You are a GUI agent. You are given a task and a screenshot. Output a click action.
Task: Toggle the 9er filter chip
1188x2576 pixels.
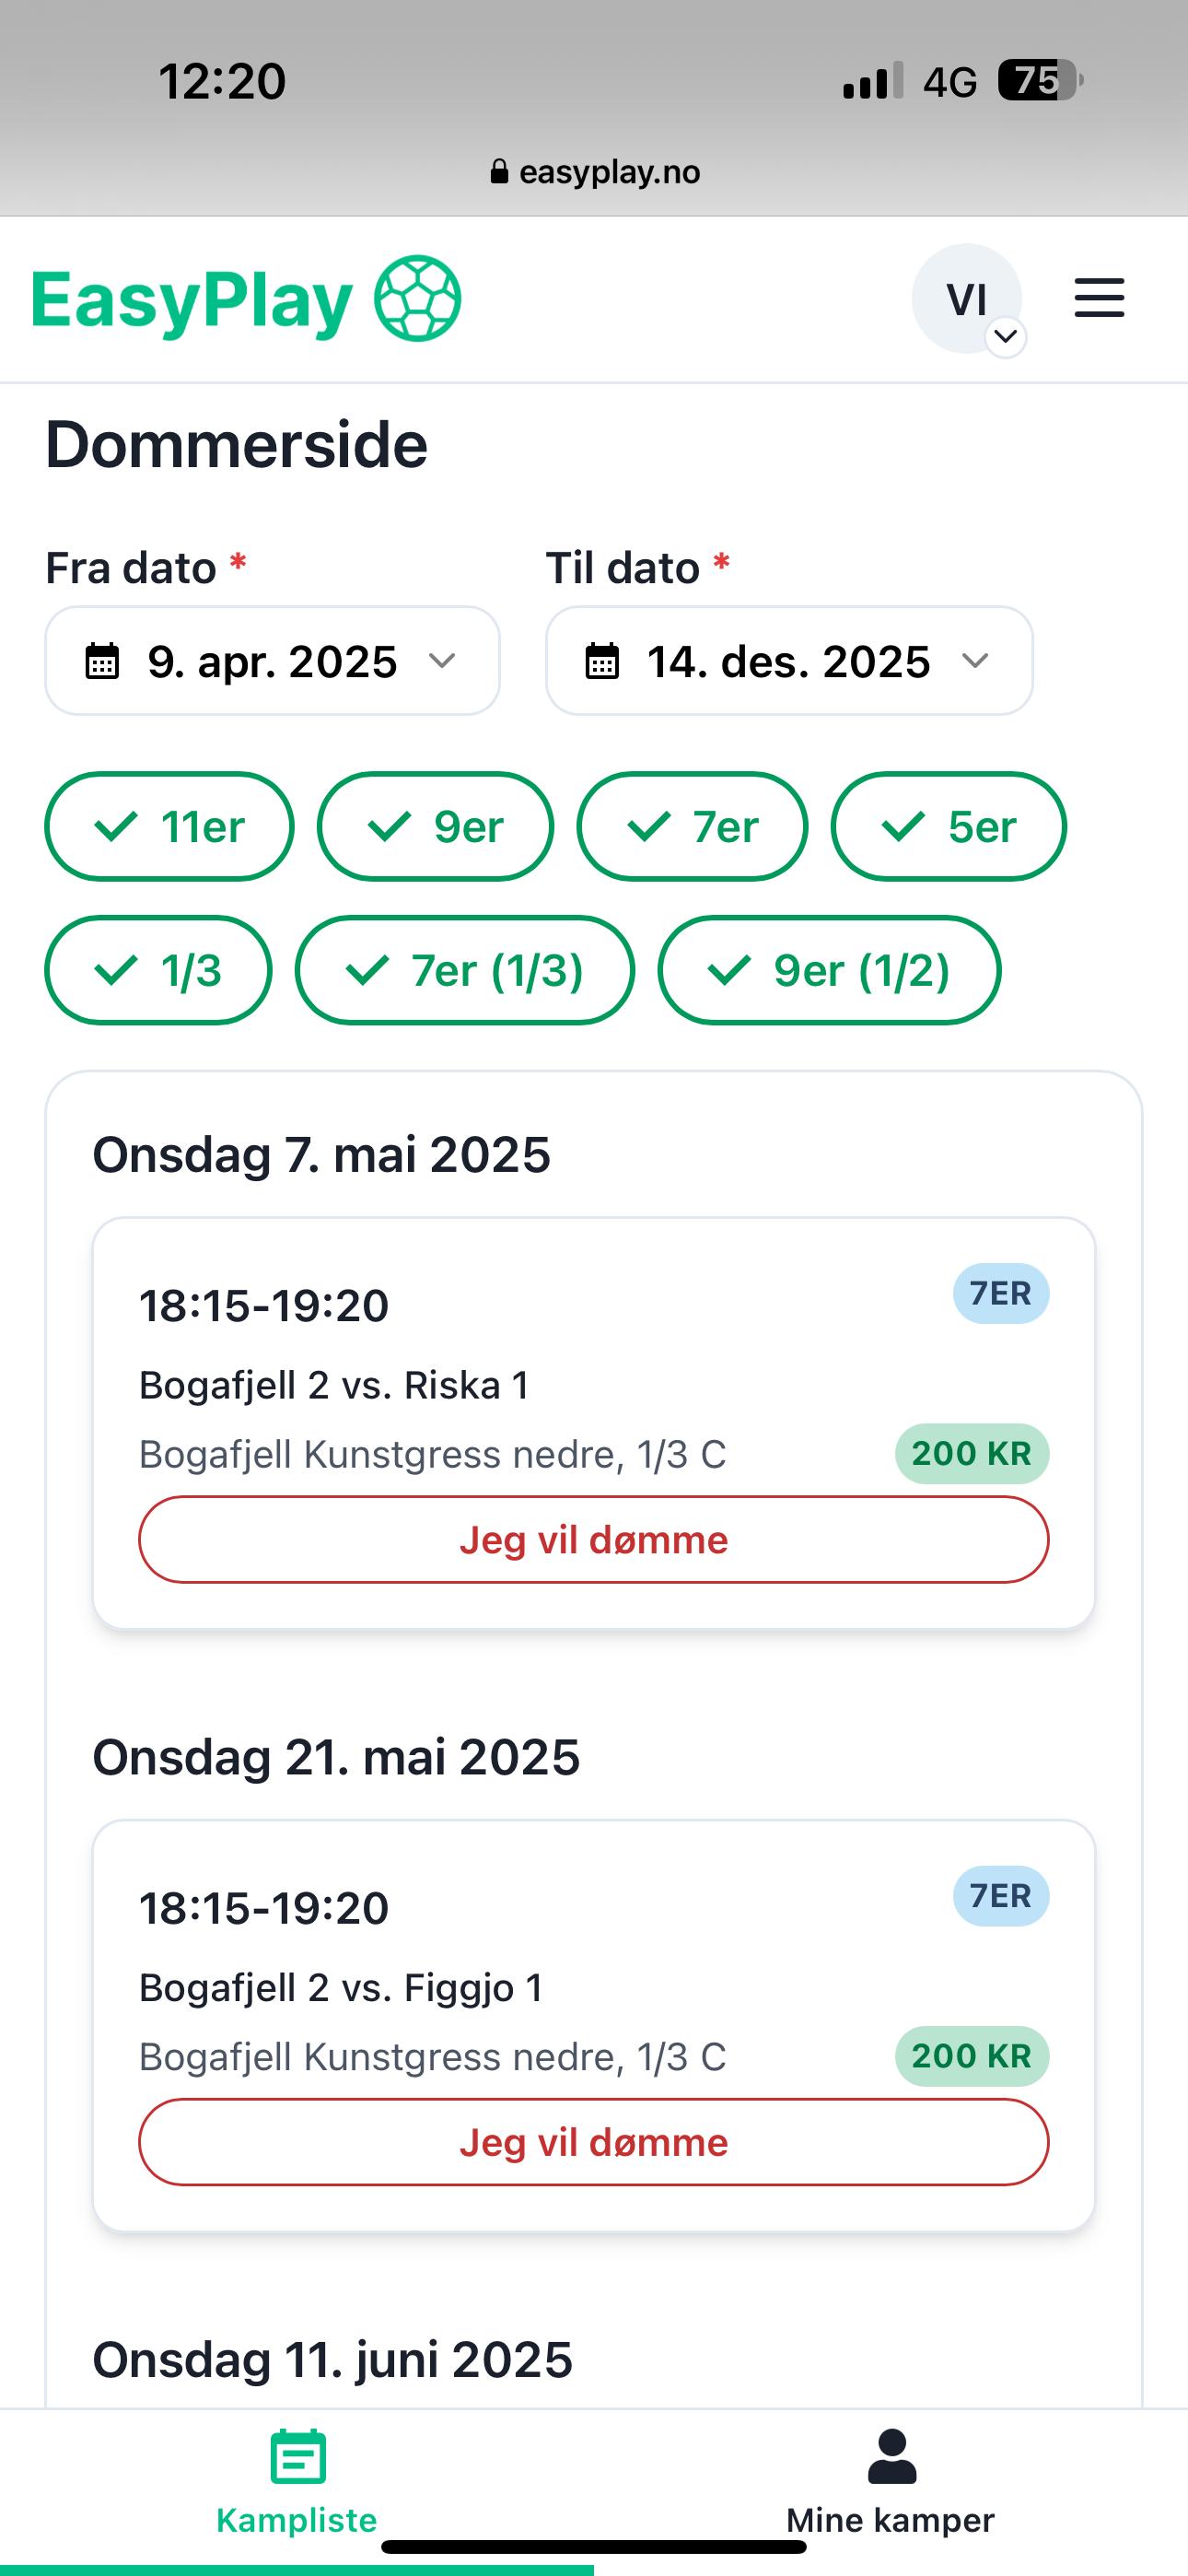(x=435, y=827)
